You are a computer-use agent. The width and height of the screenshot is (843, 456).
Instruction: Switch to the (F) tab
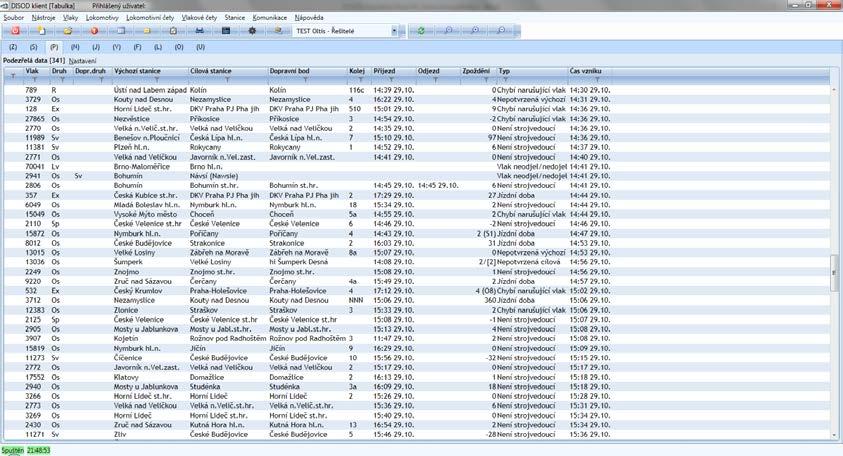[x=137, y=47]
